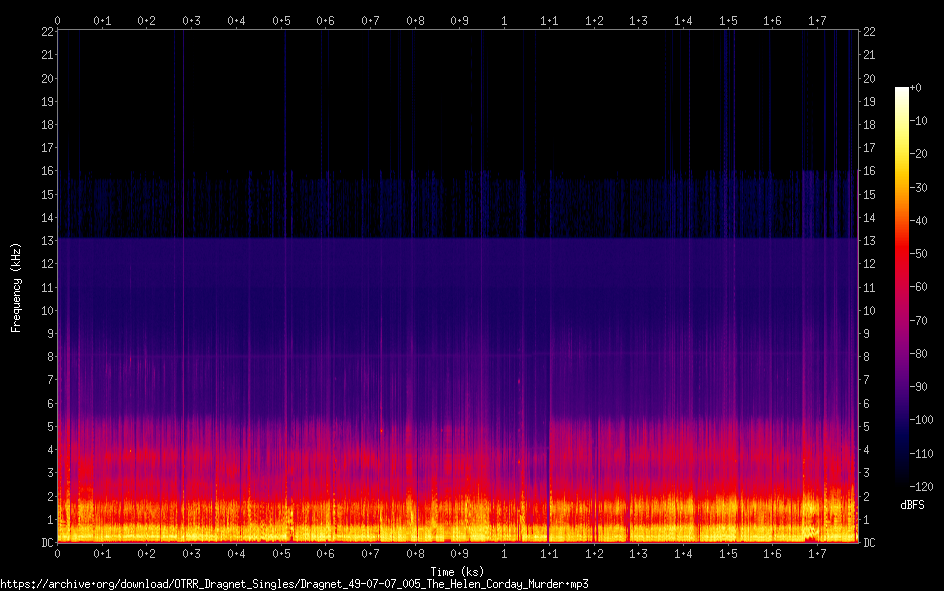944x591 pixels.
Task: Select the 0.3 tick on the bottom time axis
Action: pyautogui.click(x=191, y=553)
